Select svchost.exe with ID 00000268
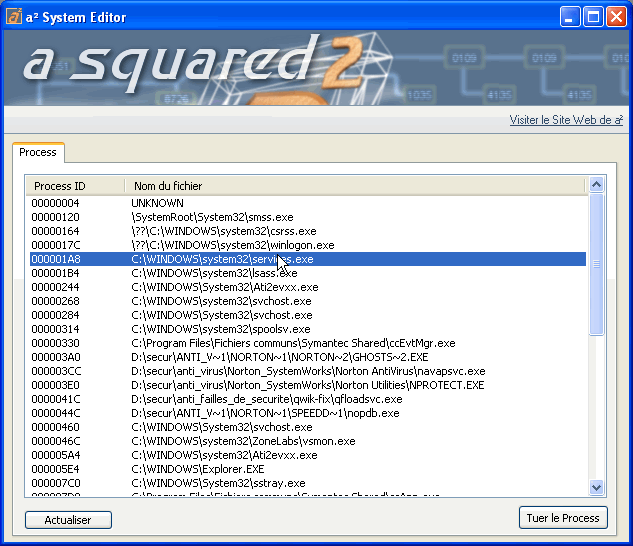Screen dimensions: 633x546 [308, 301]
